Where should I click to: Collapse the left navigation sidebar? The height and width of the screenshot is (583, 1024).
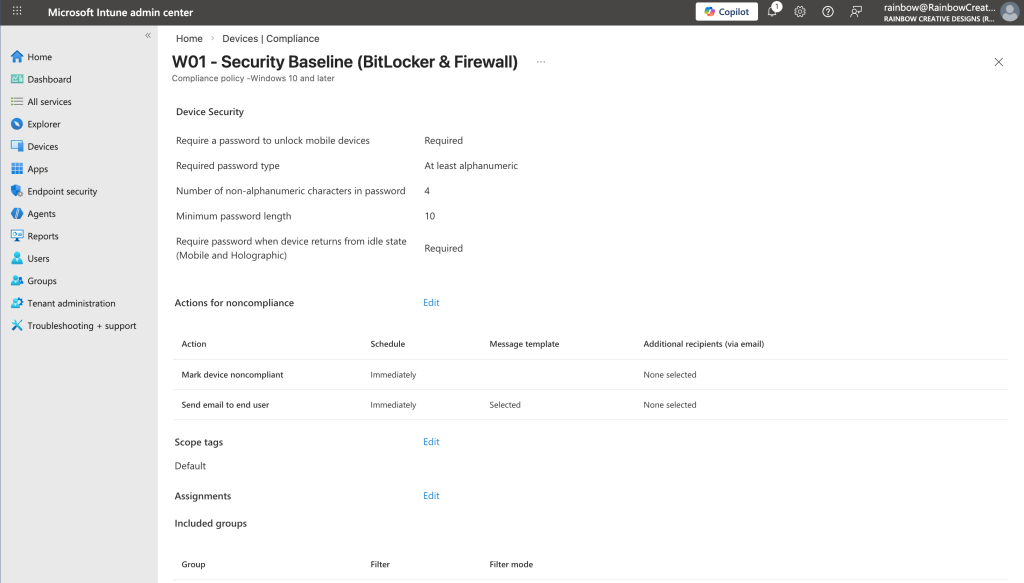[x=148, y=35]
